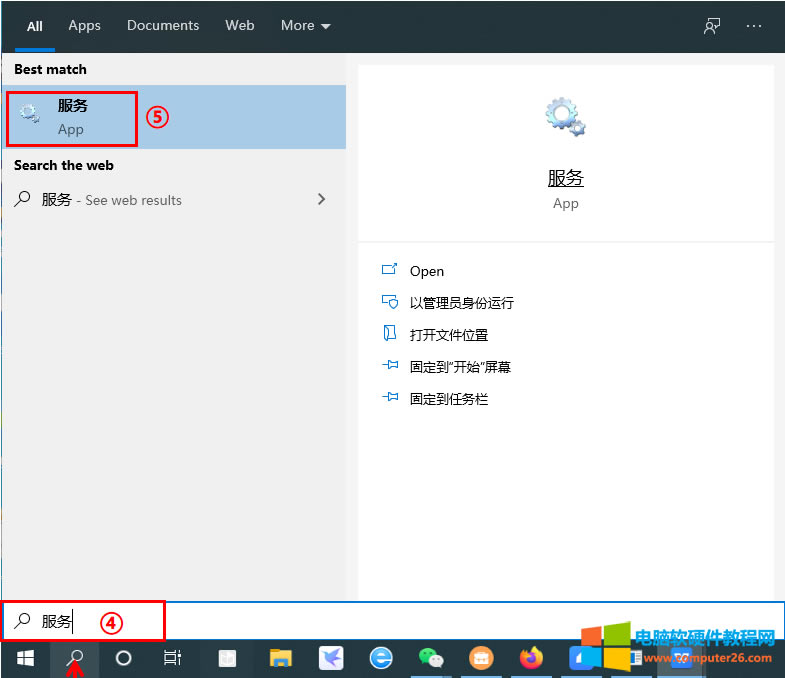Open Task View from the taskbar
This screenshot has width=785, height=678.
173,658
